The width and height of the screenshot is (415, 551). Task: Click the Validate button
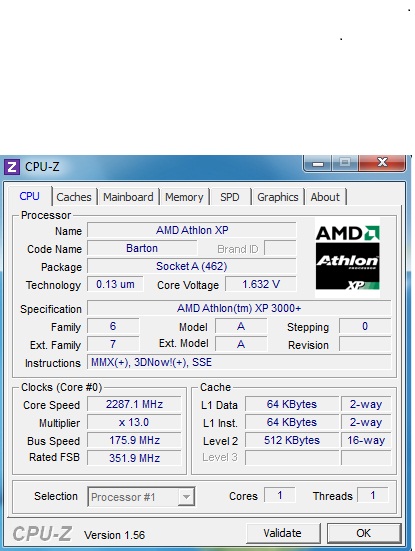pos(283,533)
